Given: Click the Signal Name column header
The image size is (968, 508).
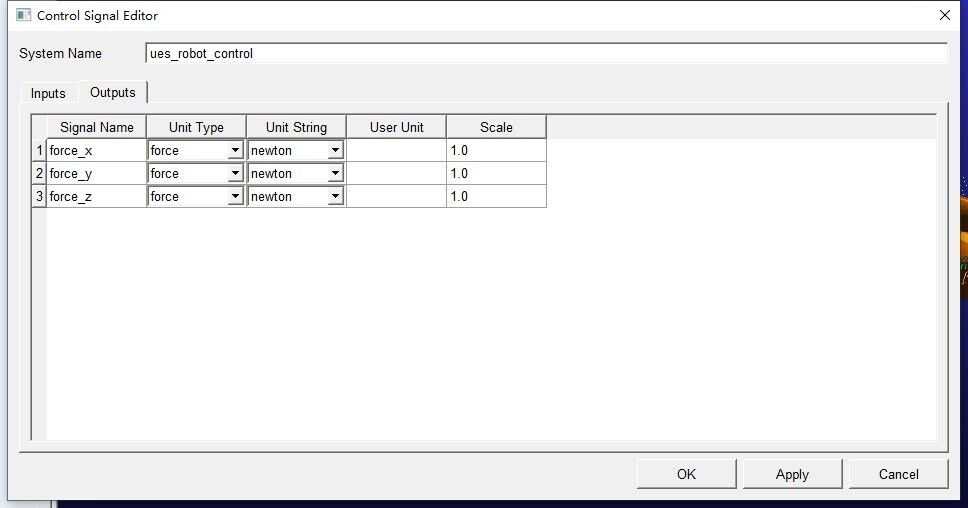Looking at the screenshot, I should [96, 127].
